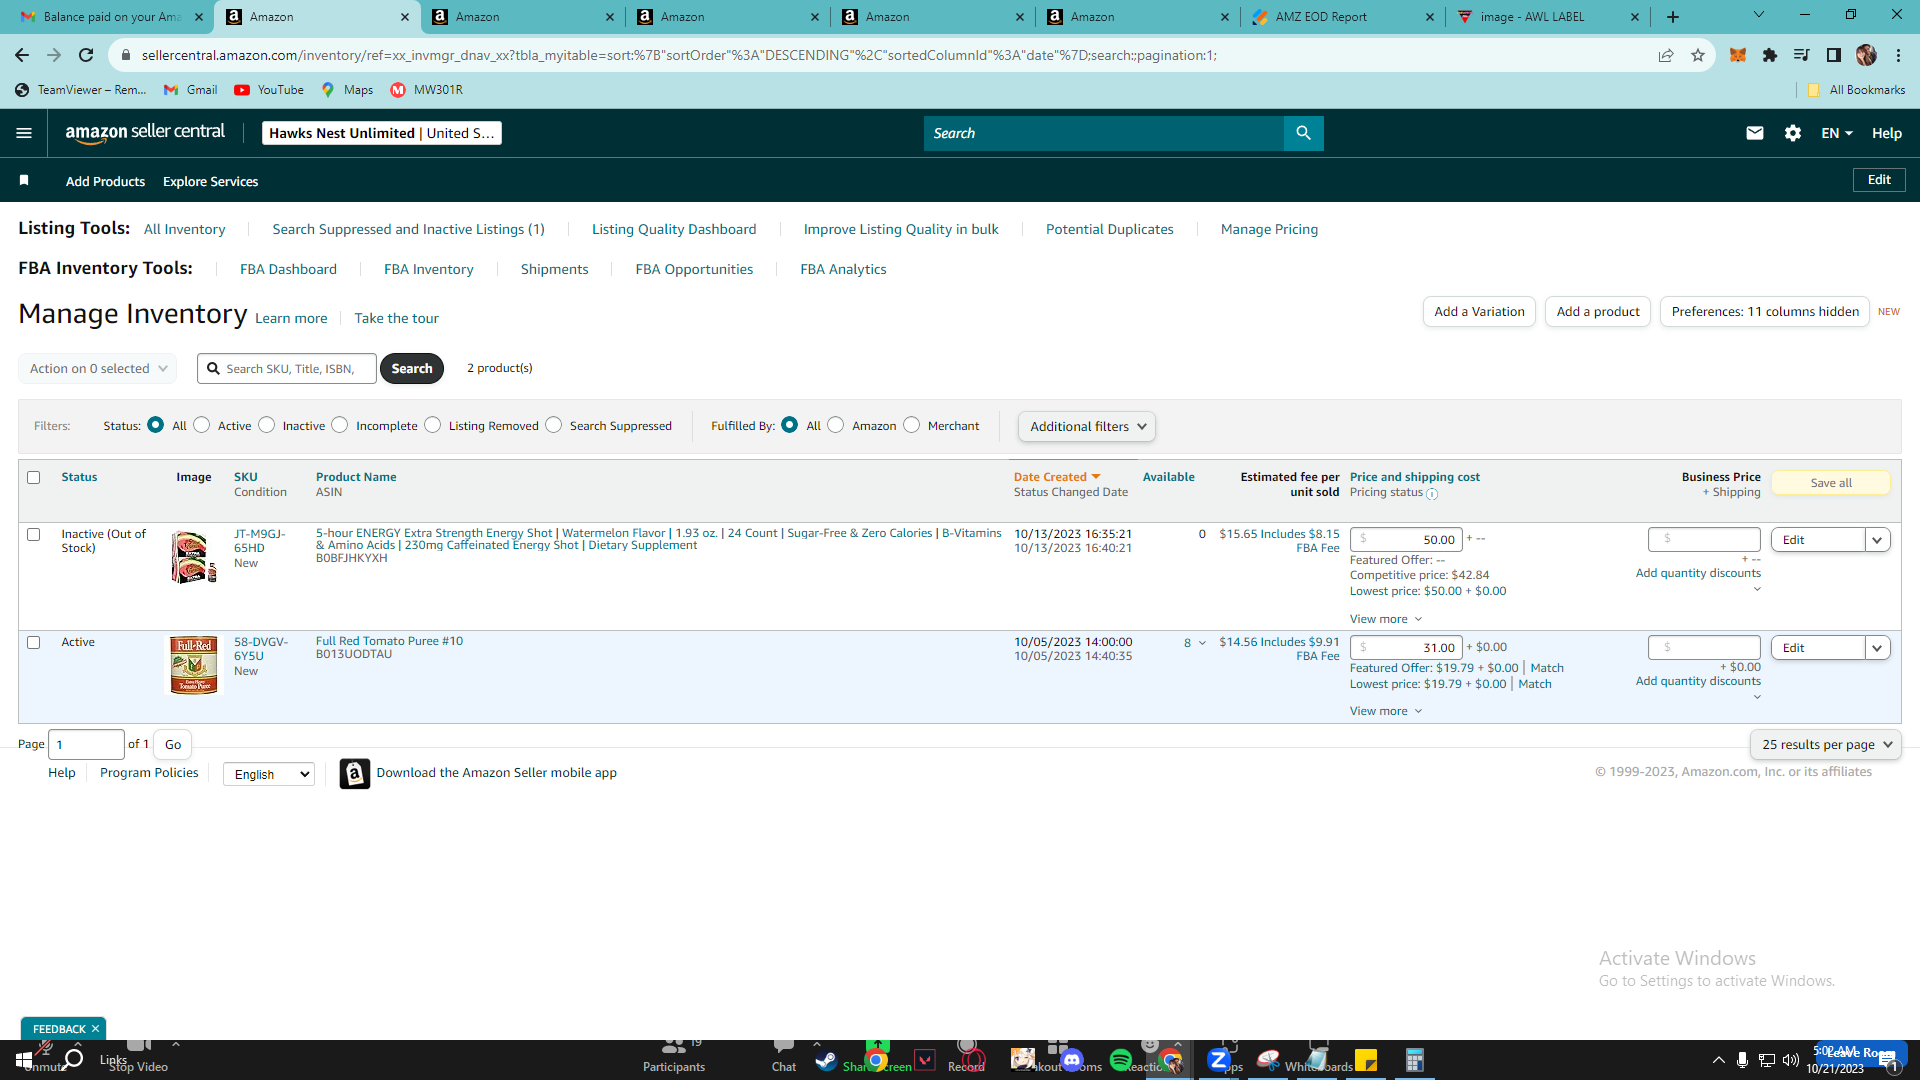Select the Listing Removed status radio button
Screen dimensions: 1920x1080
coord(433,425)
